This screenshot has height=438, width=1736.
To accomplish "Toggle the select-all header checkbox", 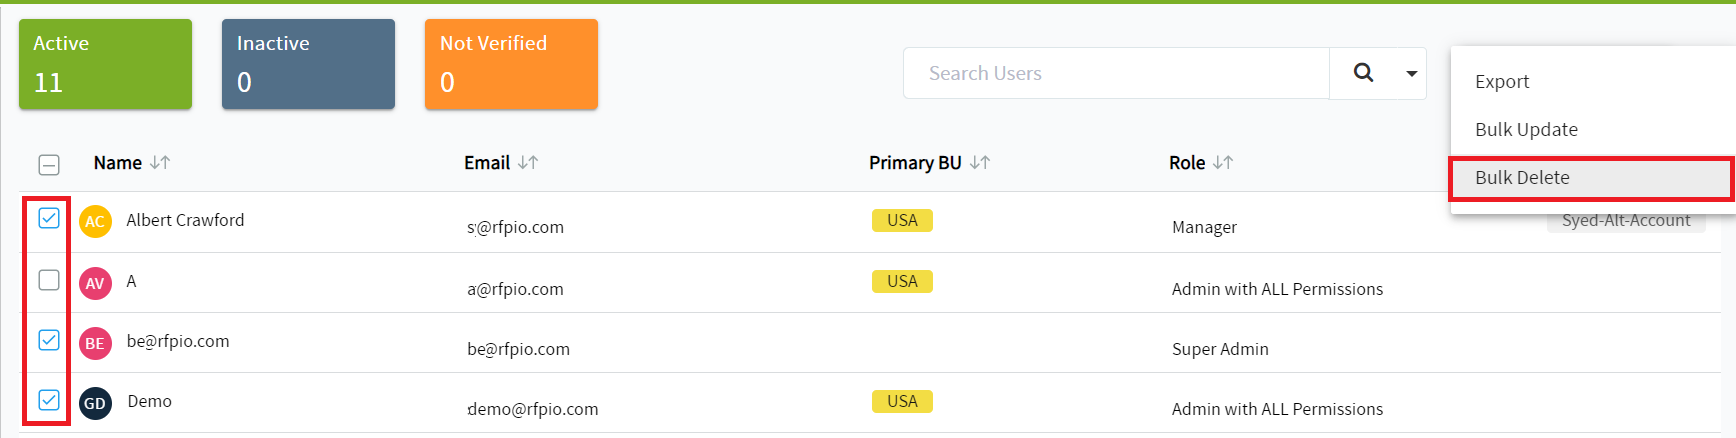I will click(49, 165).
